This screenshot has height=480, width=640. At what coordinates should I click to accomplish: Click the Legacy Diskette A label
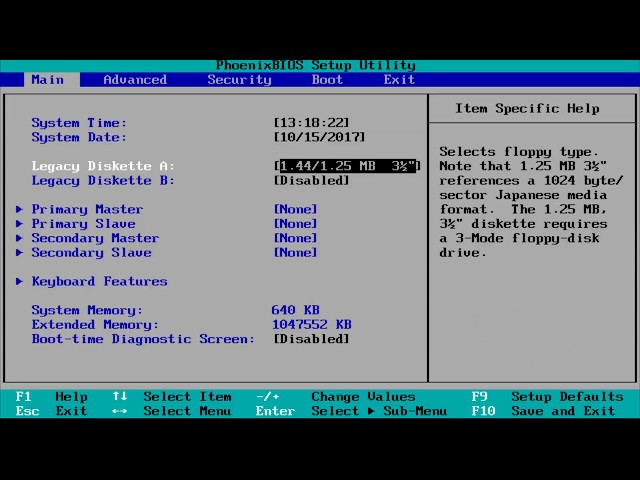coord(103,166)
